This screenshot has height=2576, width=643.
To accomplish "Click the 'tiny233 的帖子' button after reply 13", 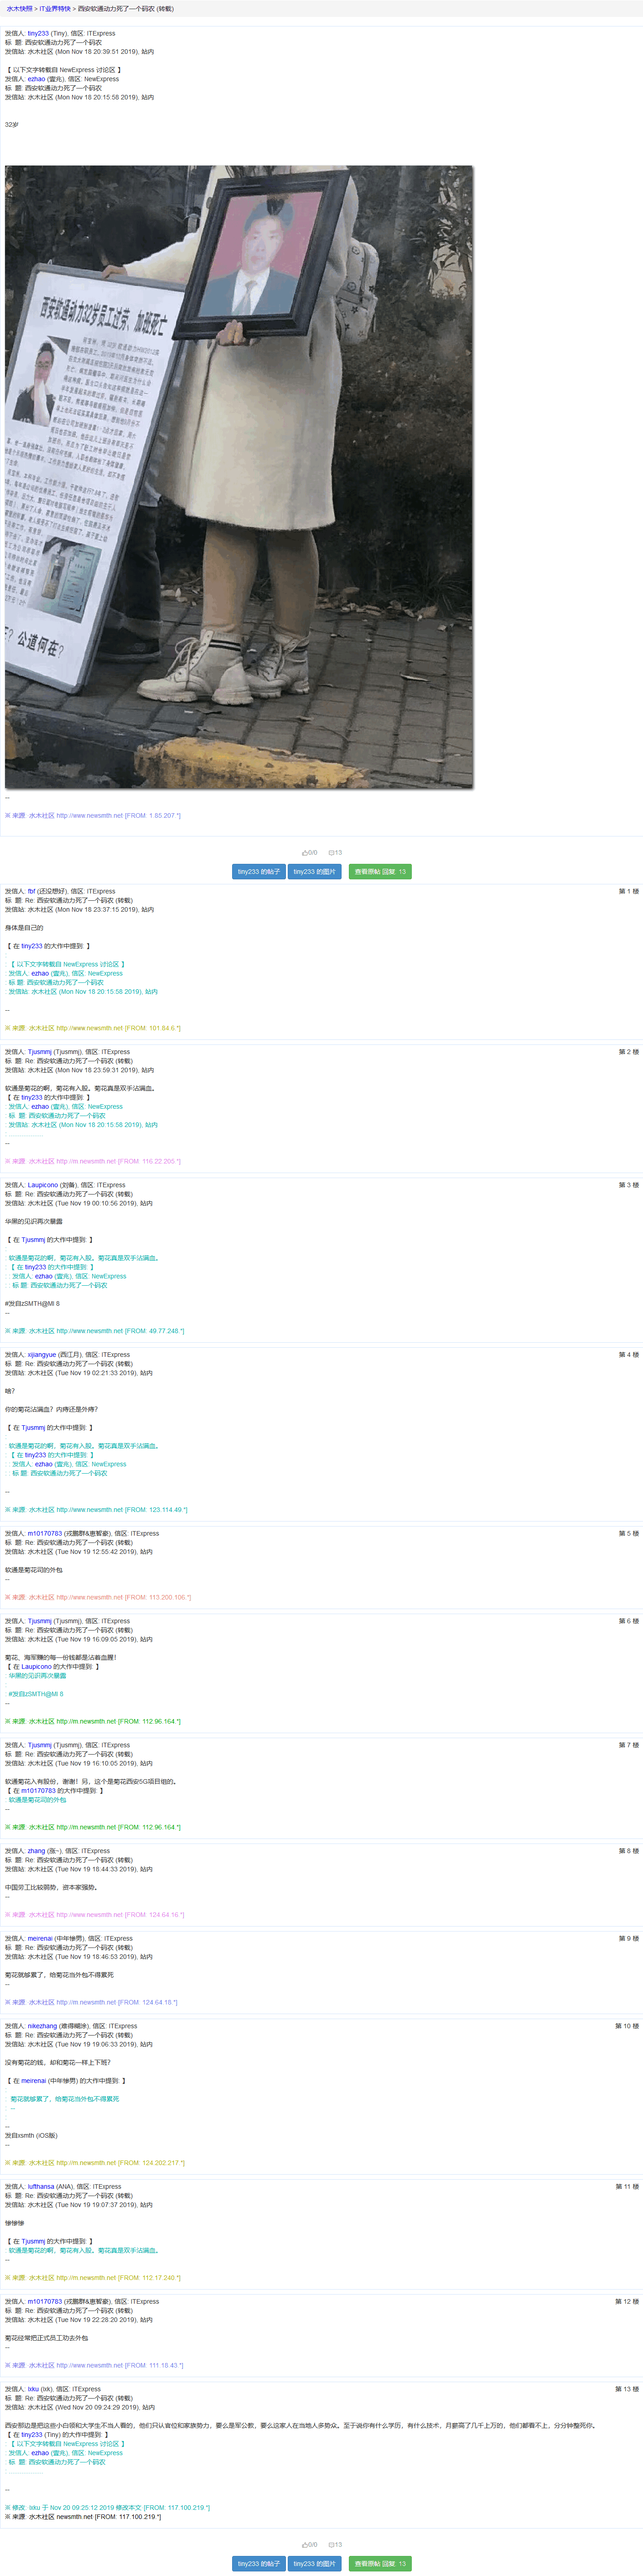I will (x=259, y=2563).
